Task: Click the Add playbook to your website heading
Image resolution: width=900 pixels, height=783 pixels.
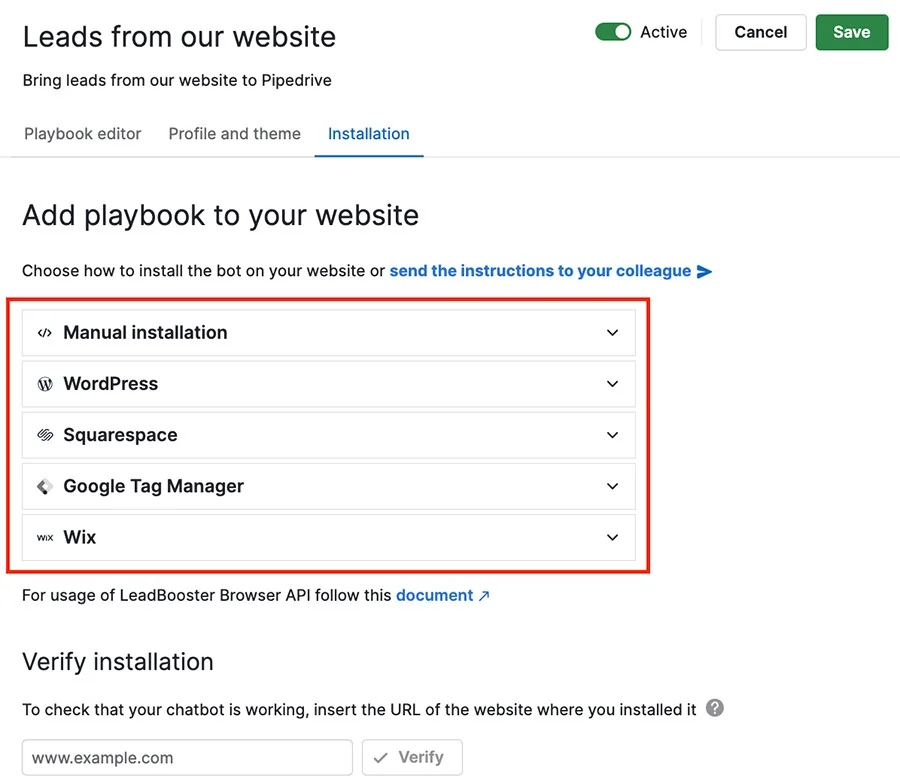Action: click(x=220, y=216)
